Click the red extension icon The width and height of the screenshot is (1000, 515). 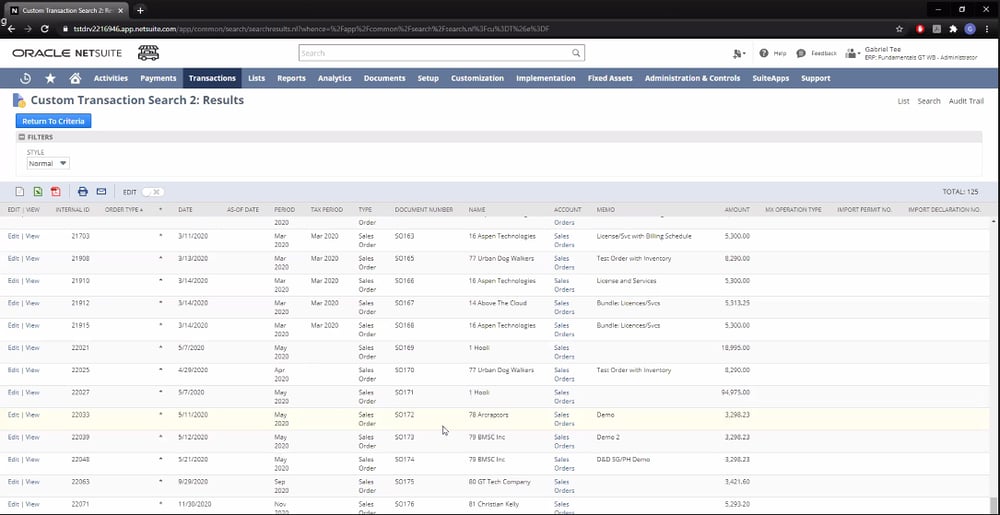(920, 29)
